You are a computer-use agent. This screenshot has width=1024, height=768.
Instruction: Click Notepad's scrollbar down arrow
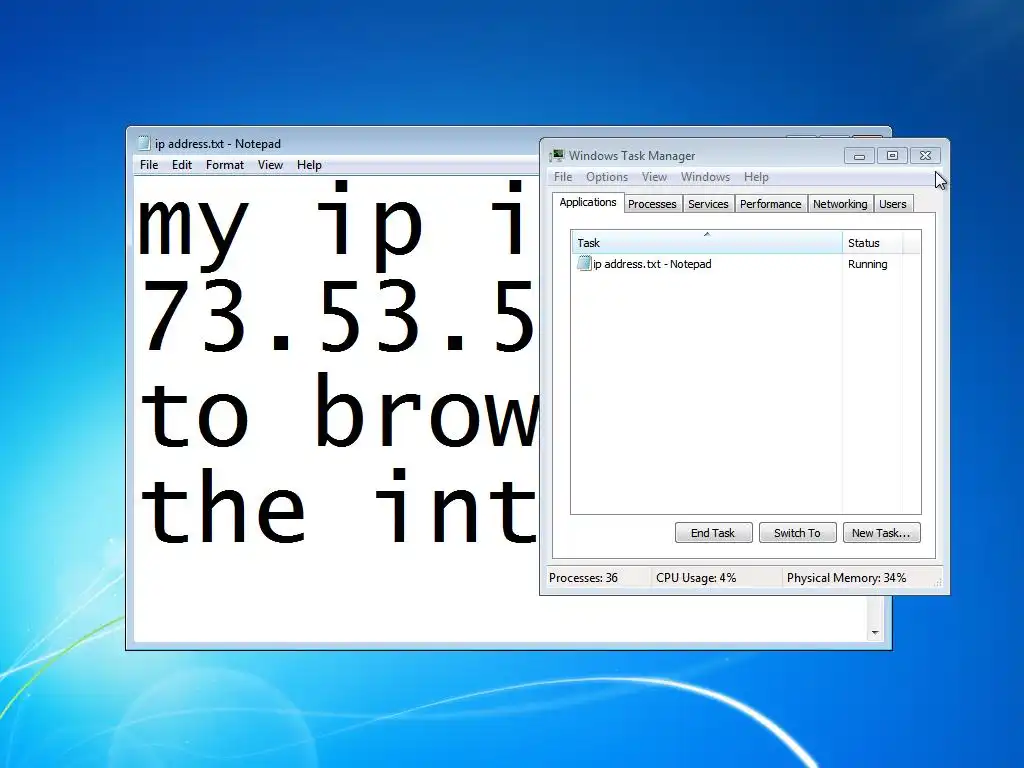click(x=874, y=633)
